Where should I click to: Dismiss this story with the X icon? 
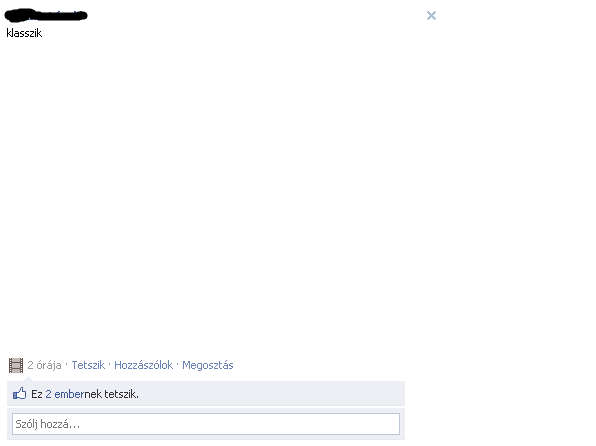point(431,16)
